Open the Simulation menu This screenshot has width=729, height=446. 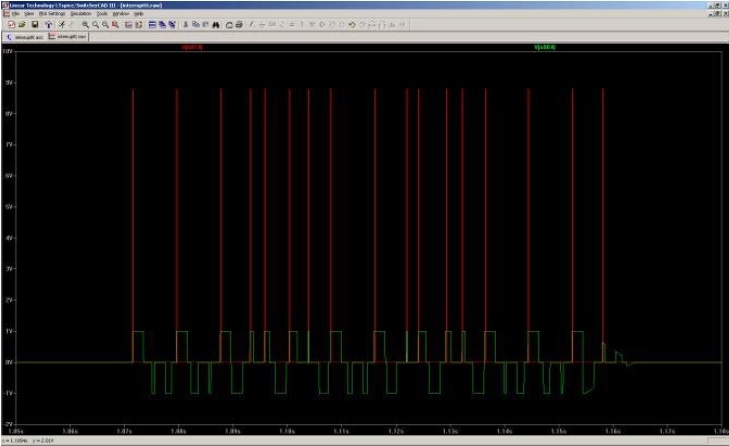(x=81, y=14)
